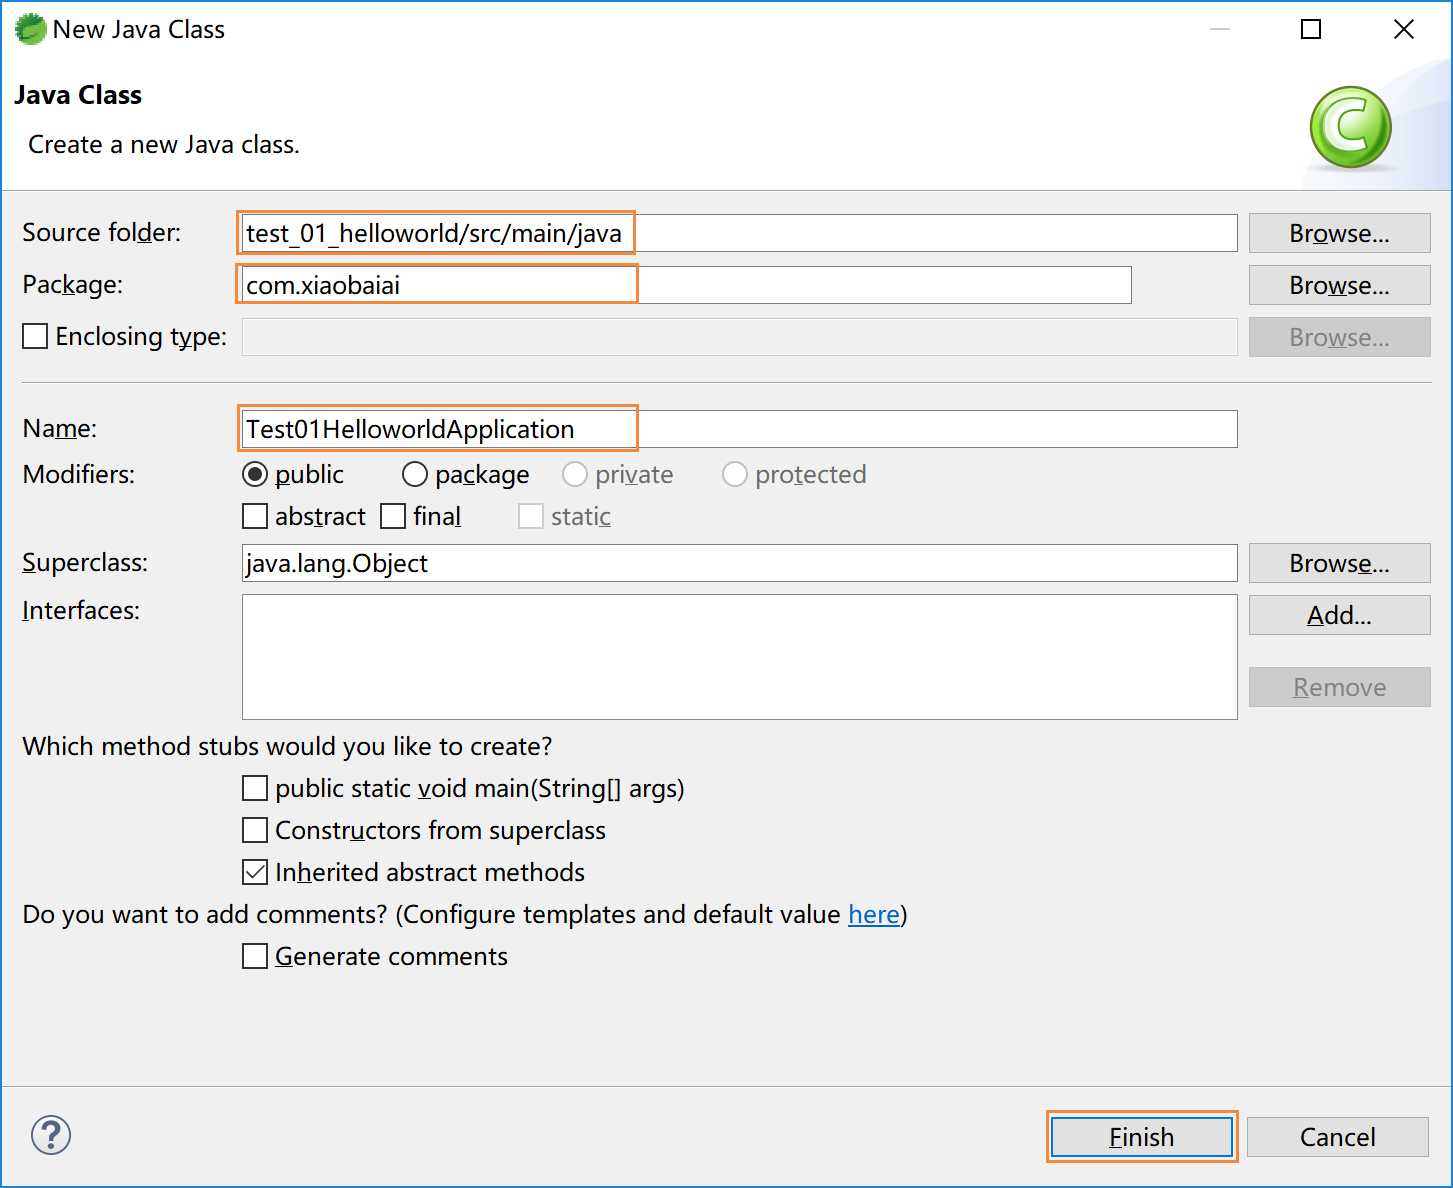The height and width of the screenshot is (1188, 1453).
Task: Click the help question mark icon
Action: point(51,1135)
